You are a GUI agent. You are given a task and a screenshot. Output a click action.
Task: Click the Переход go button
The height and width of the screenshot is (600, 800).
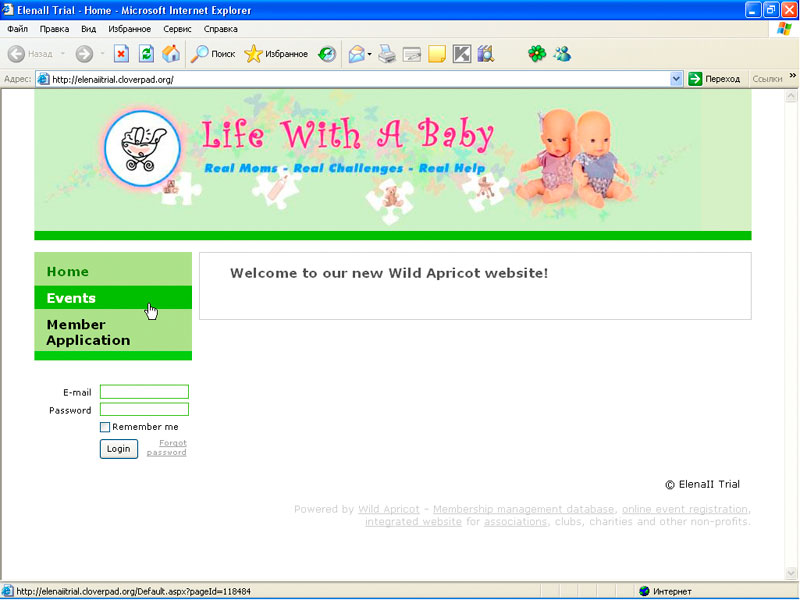pos(714,79)
